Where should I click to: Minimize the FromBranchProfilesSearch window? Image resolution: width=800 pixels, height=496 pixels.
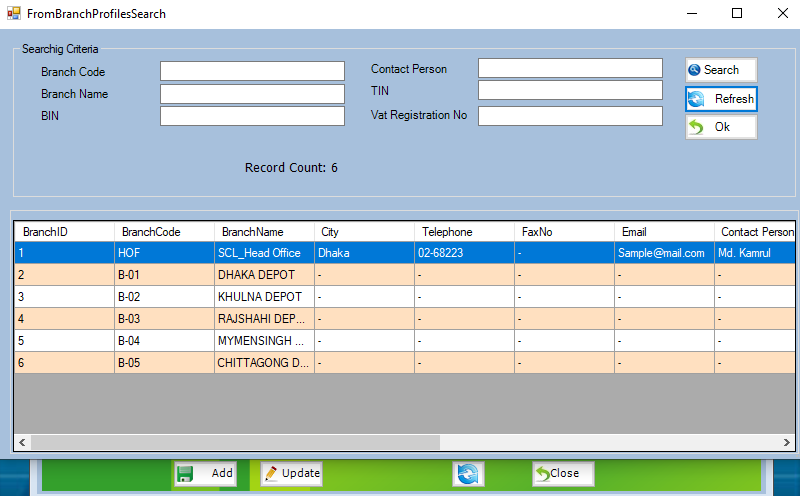[x=692, y=13]
